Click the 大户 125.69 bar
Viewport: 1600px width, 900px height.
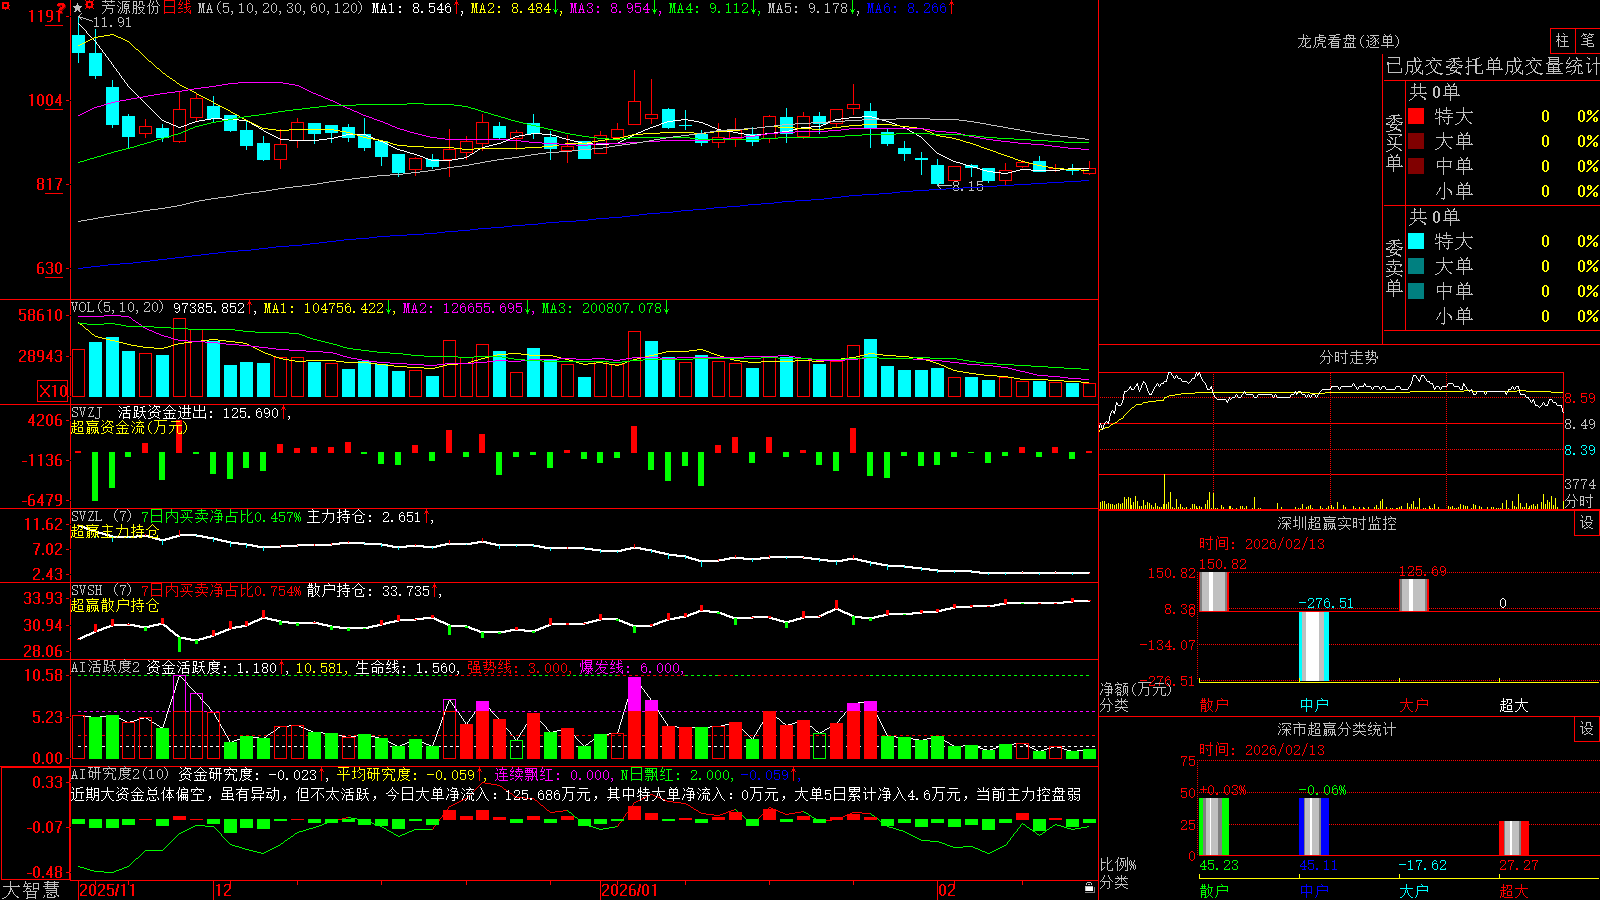[1414, 595]
